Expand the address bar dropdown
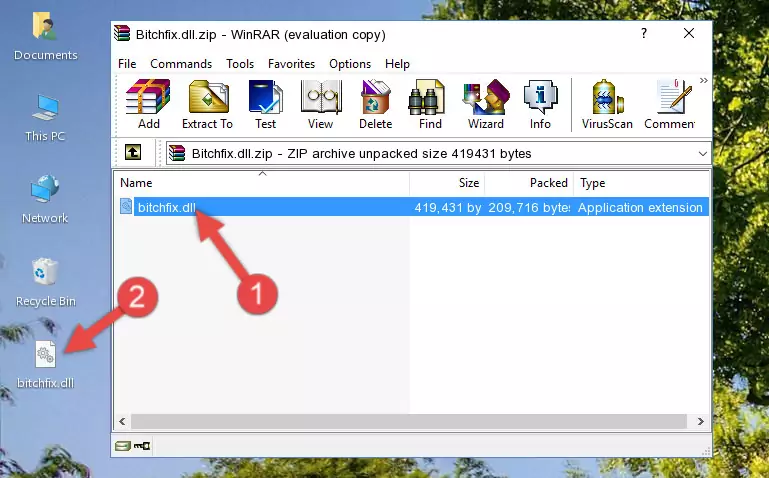The width and height of the screenshot is (769, 478). [x=702, y=153]
